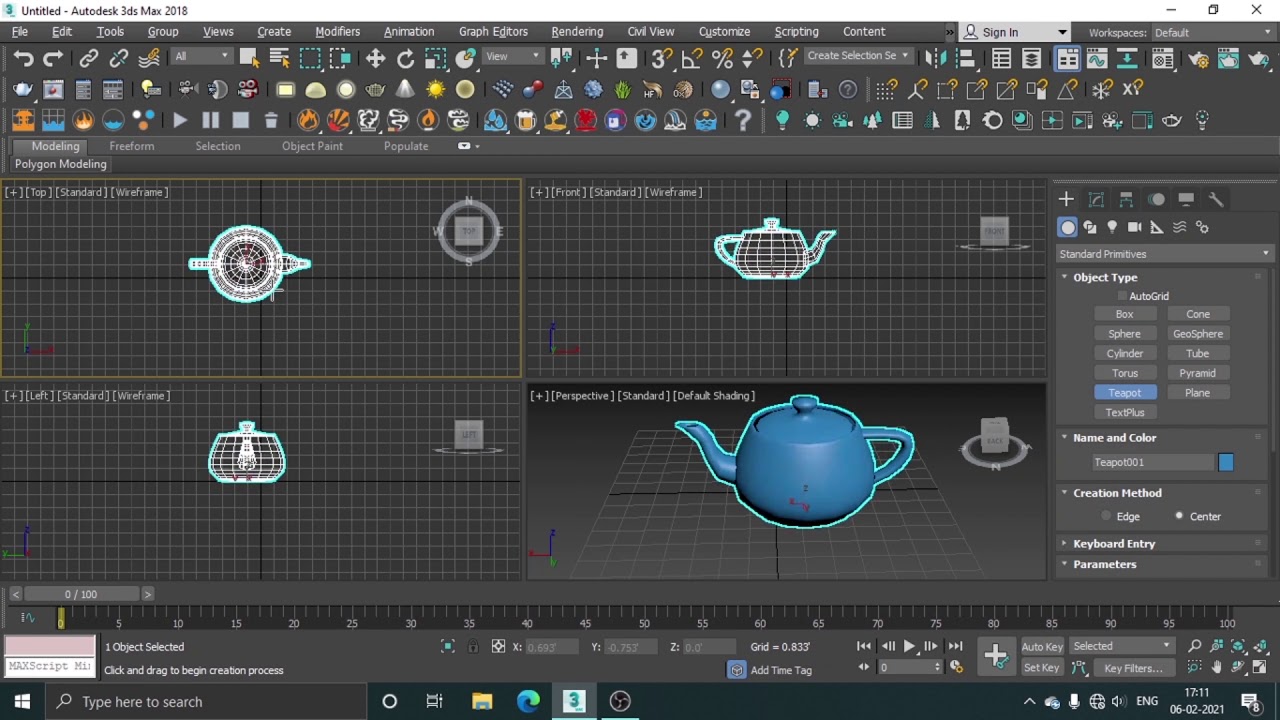The width and height of the screenshot is (1280, 720).
Task: Click Zoom Extents All viewport icon
Action: 1262,646
